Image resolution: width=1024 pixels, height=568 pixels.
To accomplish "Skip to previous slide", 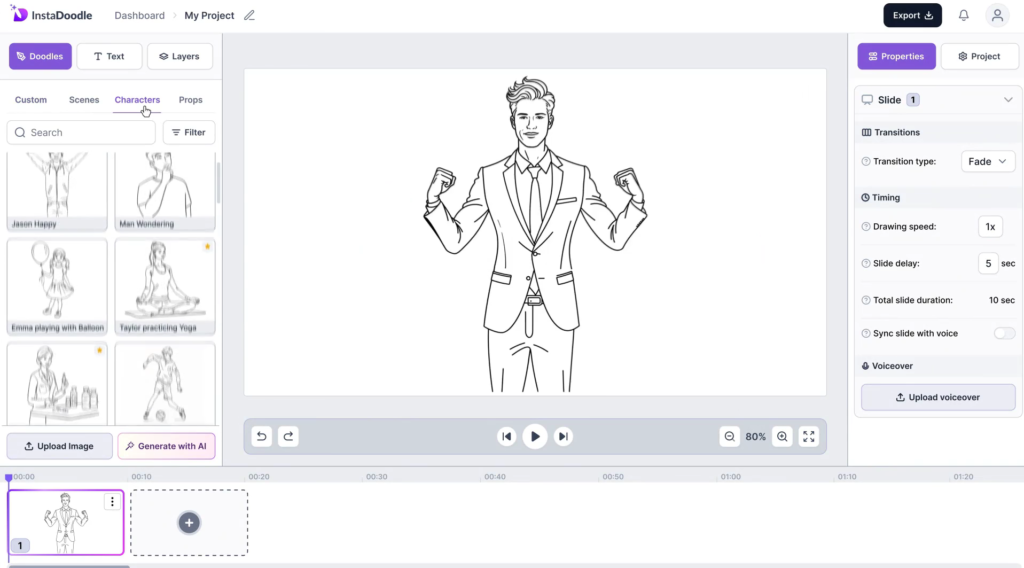I will [506, 436].
